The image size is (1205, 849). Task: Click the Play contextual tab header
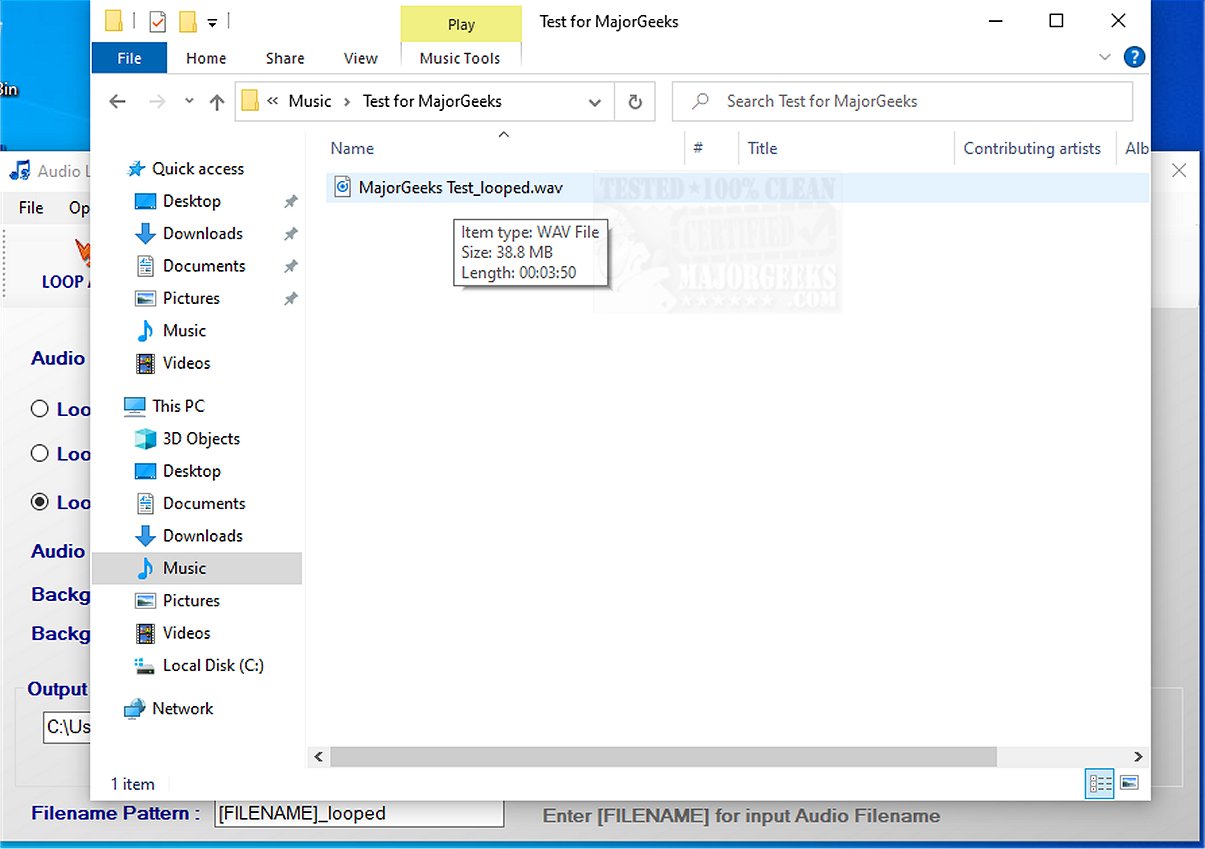coord(461,24)
